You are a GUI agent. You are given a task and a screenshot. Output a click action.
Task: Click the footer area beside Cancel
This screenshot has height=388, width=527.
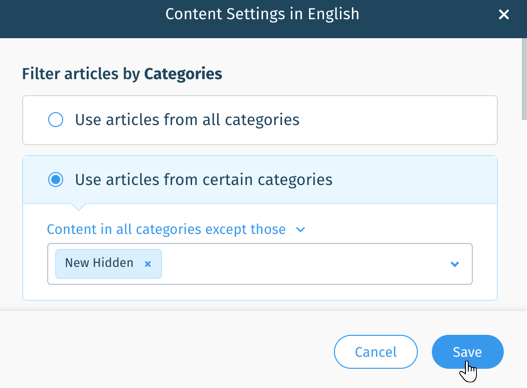tap(167, 352)
